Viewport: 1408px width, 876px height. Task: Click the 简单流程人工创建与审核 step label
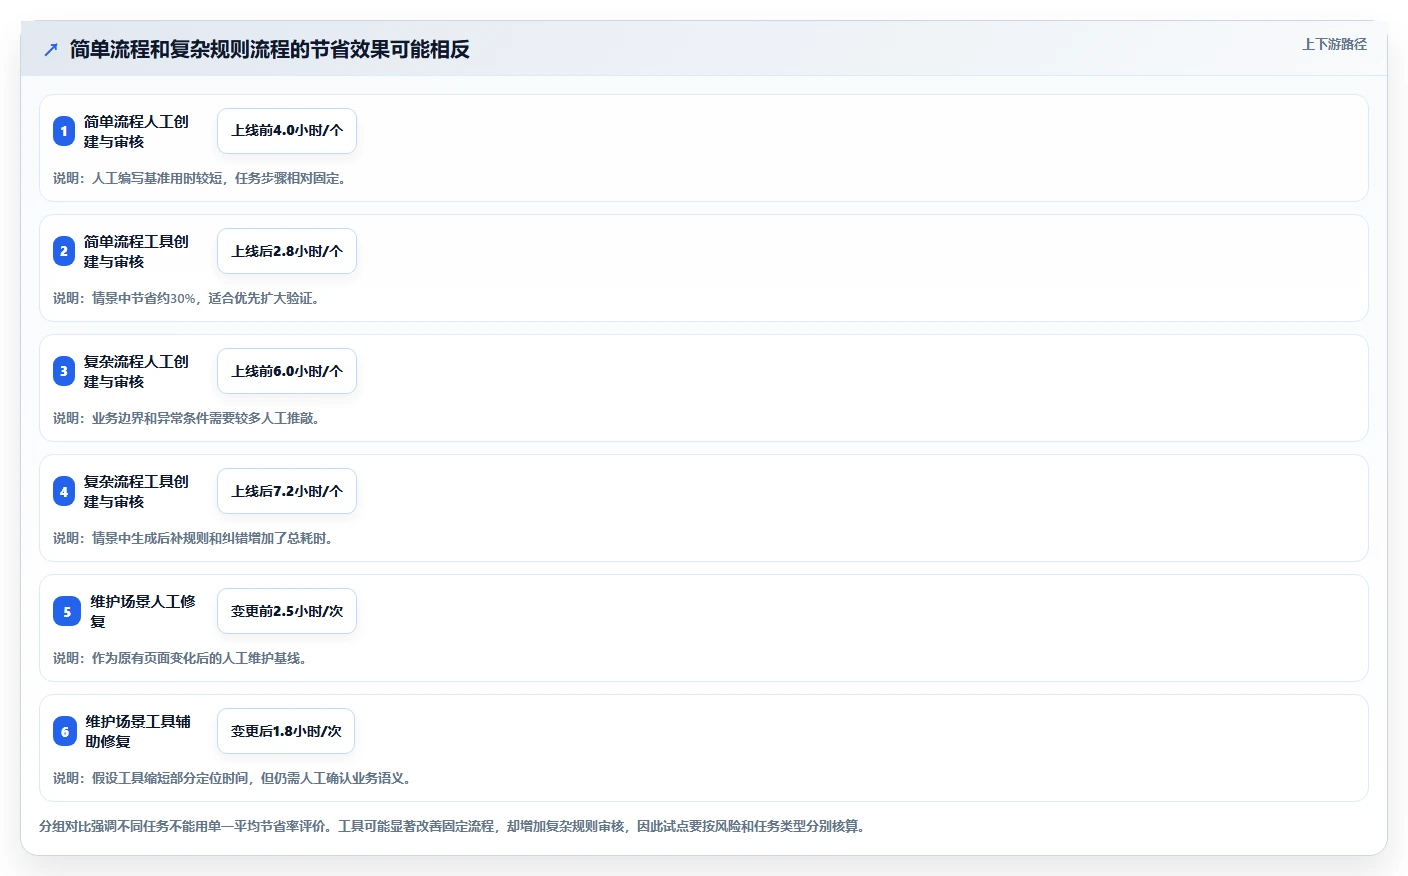(136, 131)
